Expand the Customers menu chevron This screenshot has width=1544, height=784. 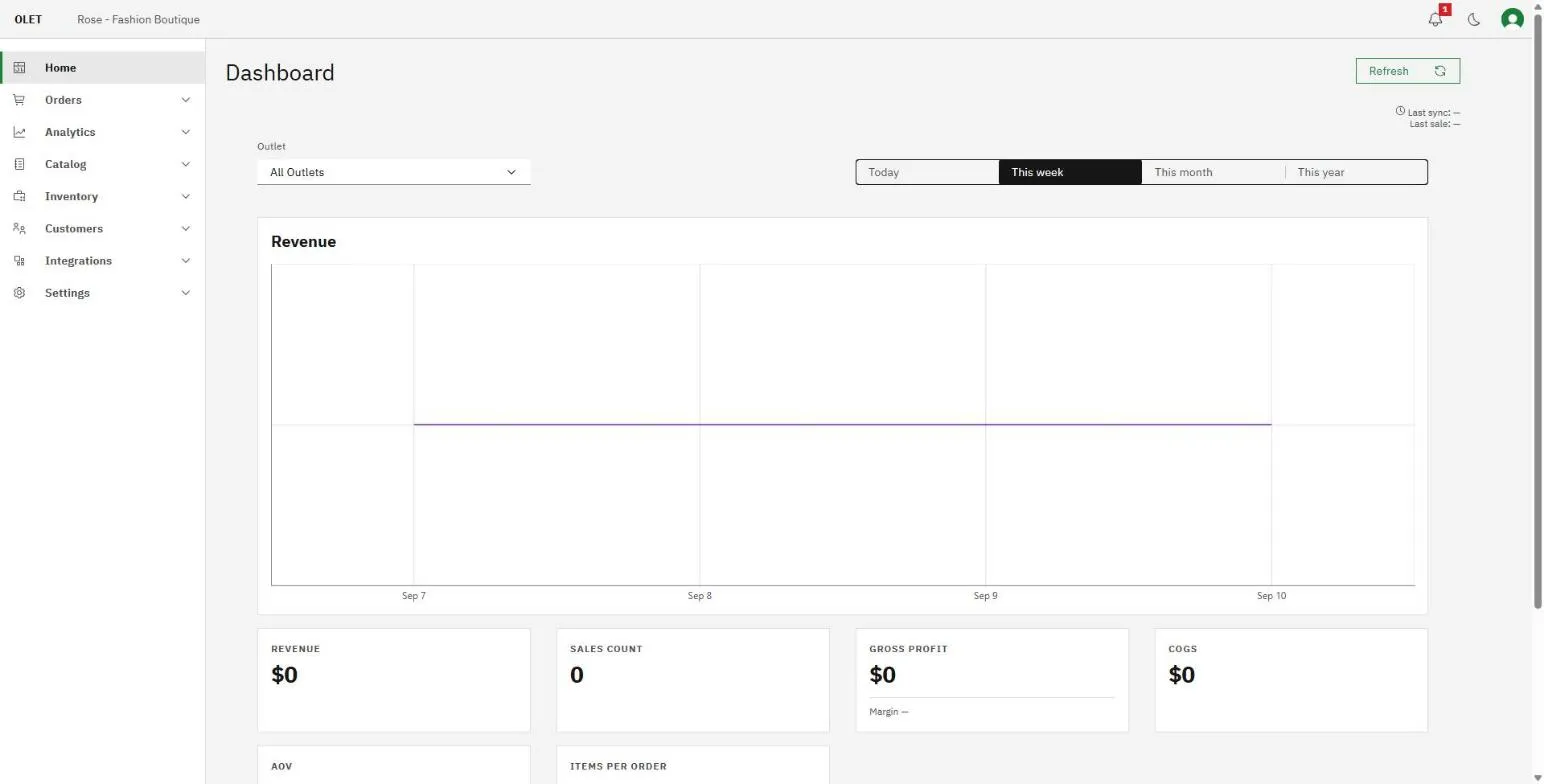(x=185, y=228)
